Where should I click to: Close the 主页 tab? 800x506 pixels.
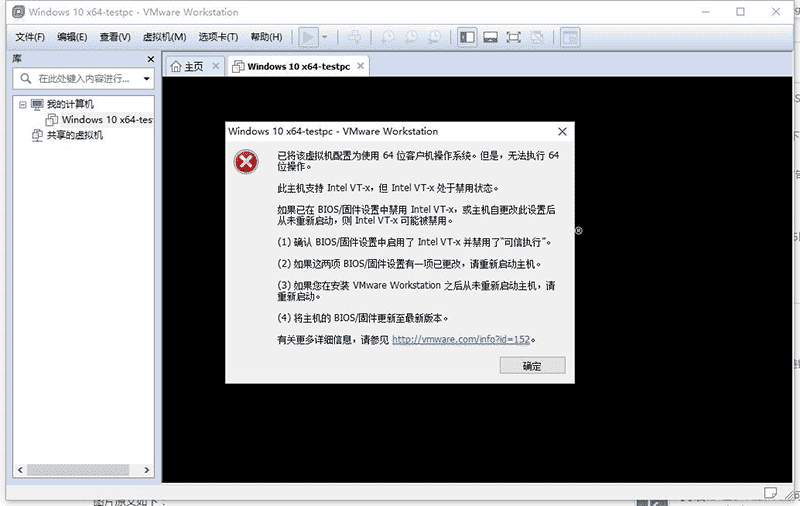coord(216,66)
